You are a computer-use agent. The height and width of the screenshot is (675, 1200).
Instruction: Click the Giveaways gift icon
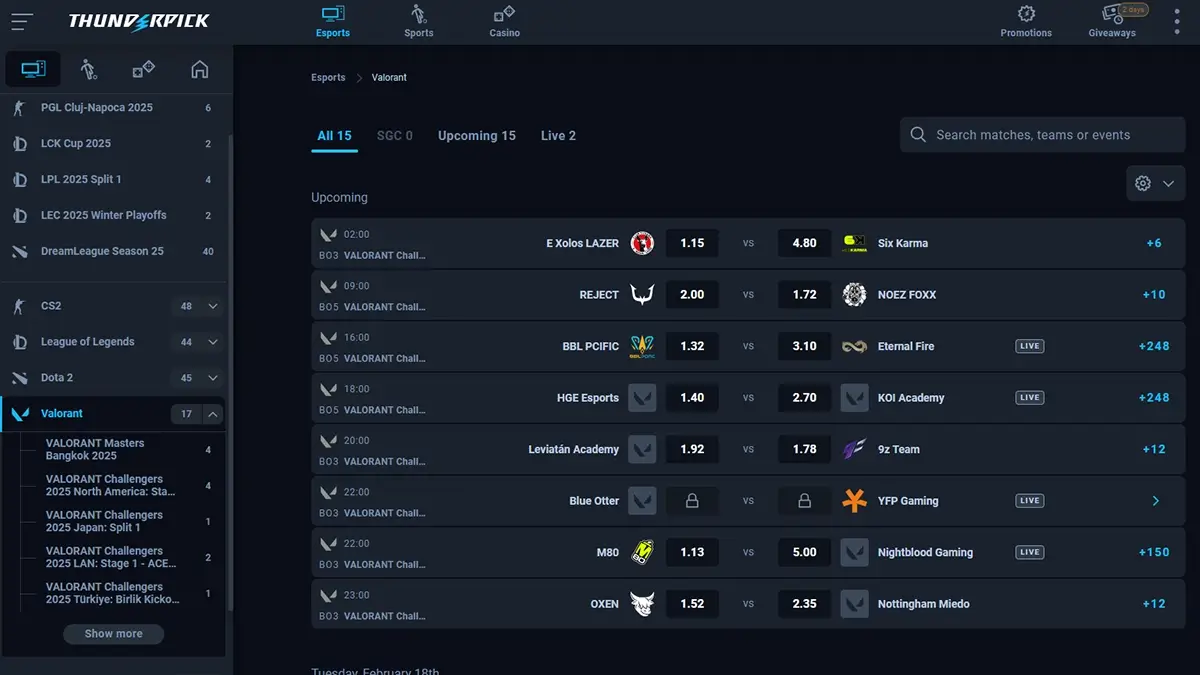click(x=1112, y=16)
